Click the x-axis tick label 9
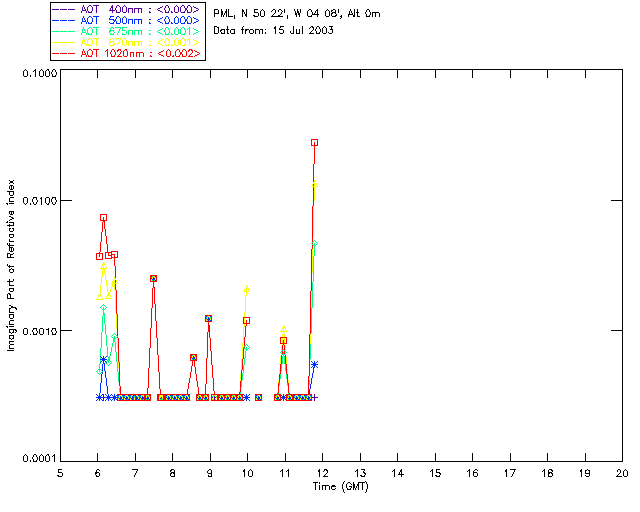The image size is (640, 512). point(210,473)
